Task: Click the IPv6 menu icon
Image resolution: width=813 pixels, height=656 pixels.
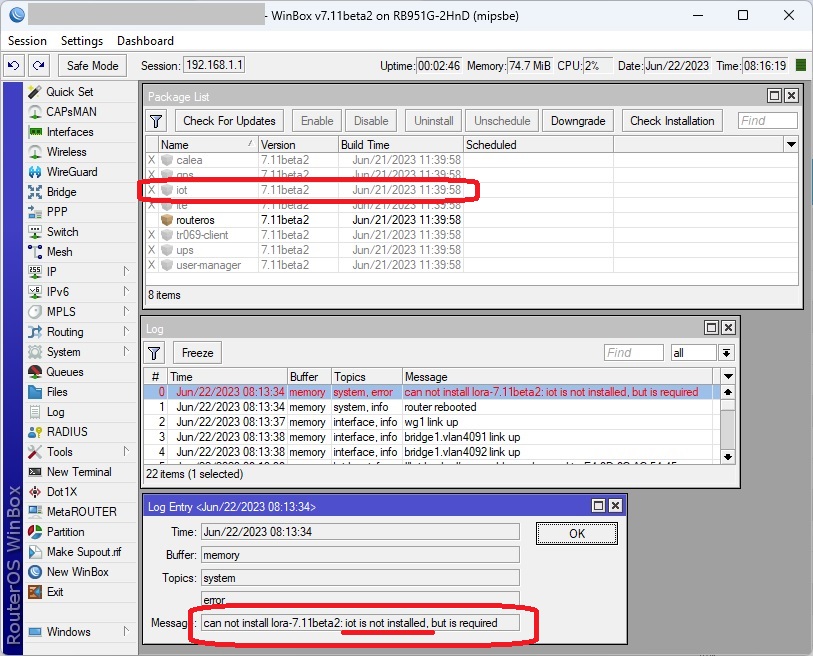Action: pyautogui.click(x=35, y=292)
